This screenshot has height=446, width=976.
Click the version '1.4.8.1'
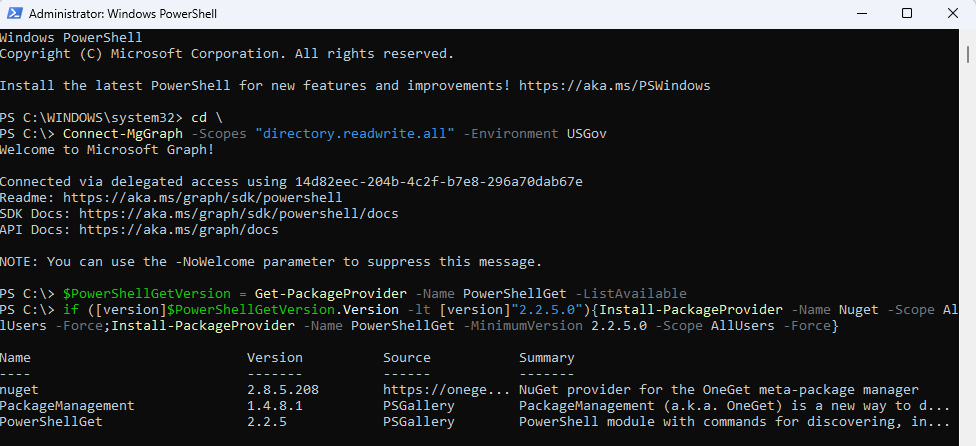pyautogui.click(x=275, y=406)
